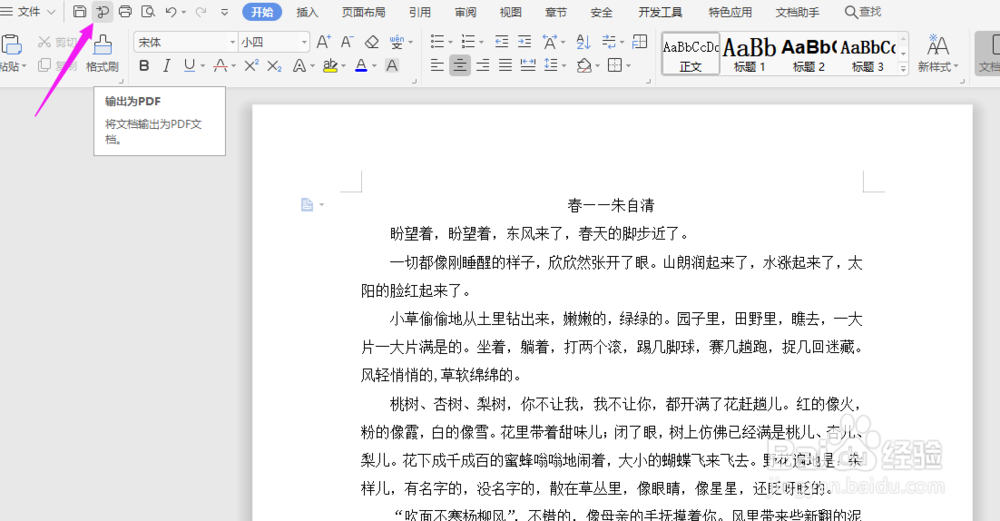This screenshot has height=521, width=1000.
Task: Toggle Subscript formatting
Action: [274, 65]
